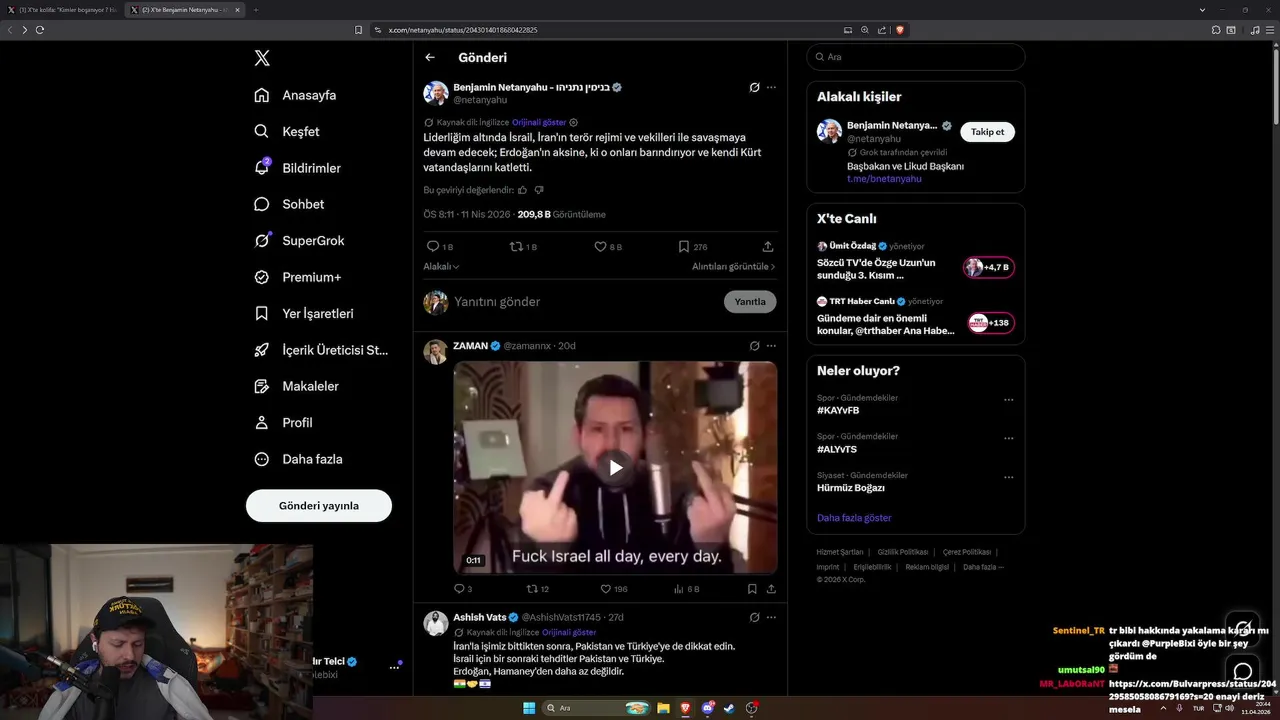This screenshot has height=720, width=1280.
Task: Reply to ZAMAN's post with 3 replies
Action: [459, 589]
